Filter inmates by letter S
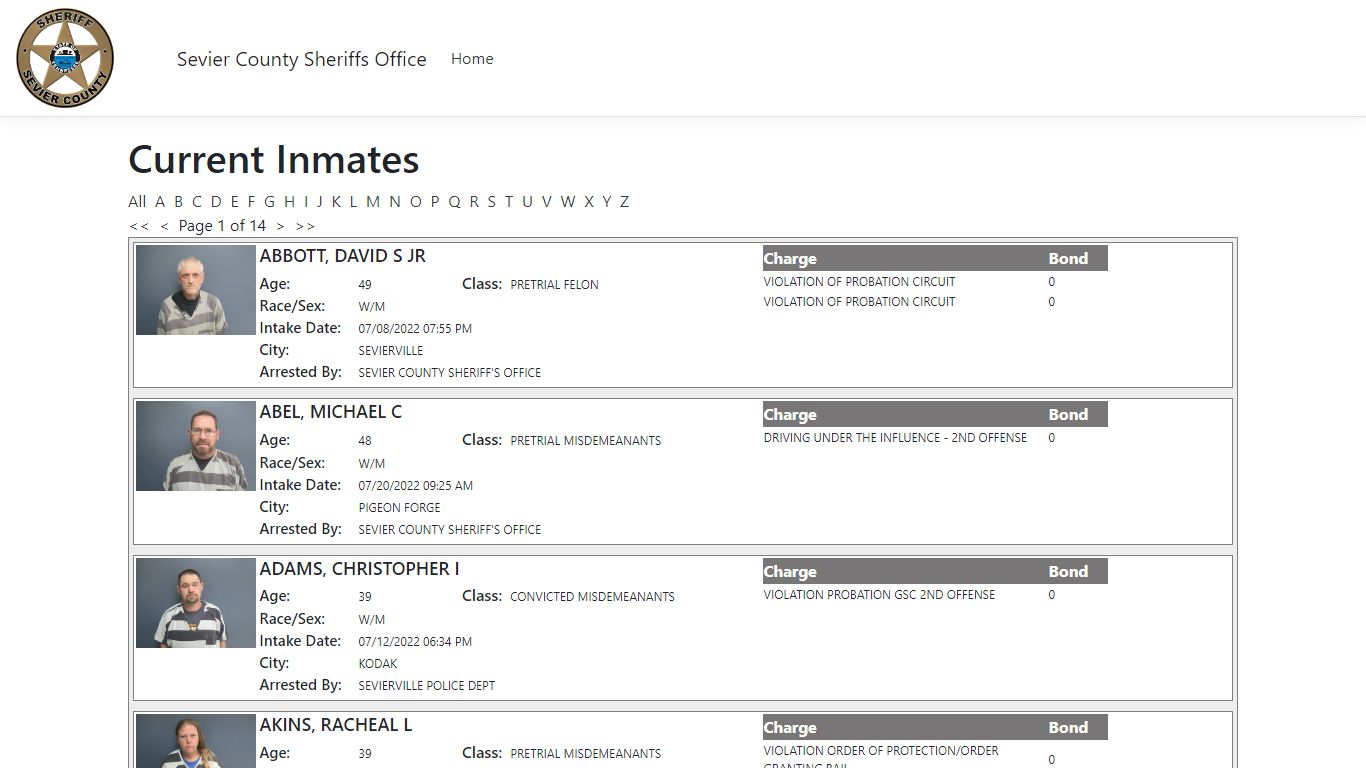1366x768 pixels. click(491, 201)
